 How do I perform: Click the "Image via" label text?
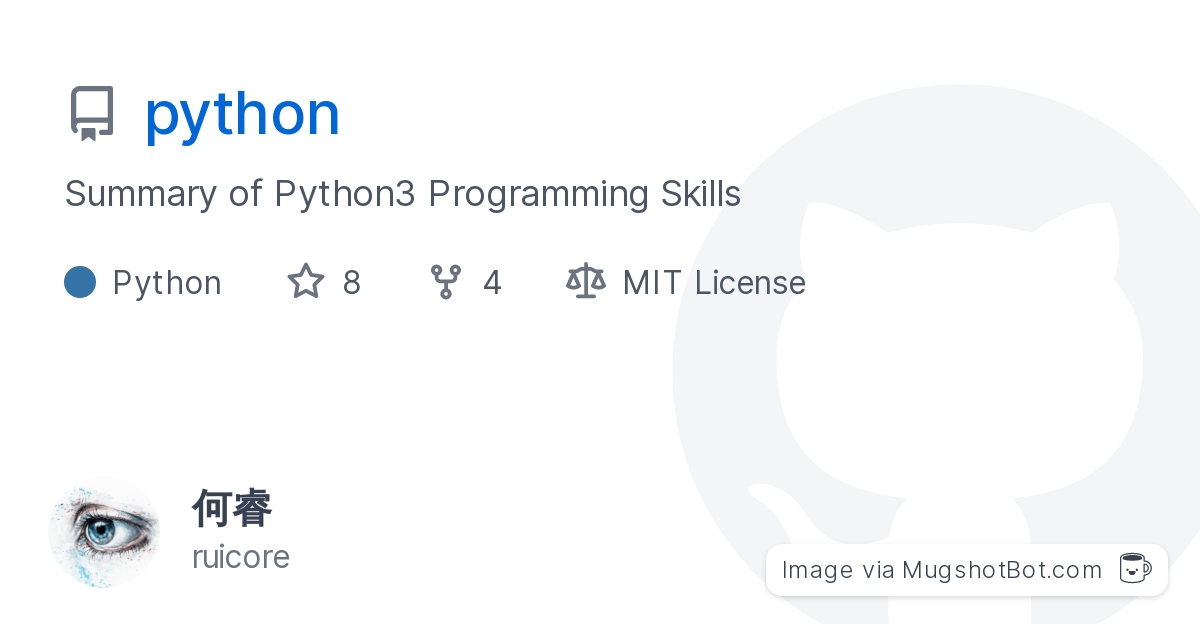838,570
